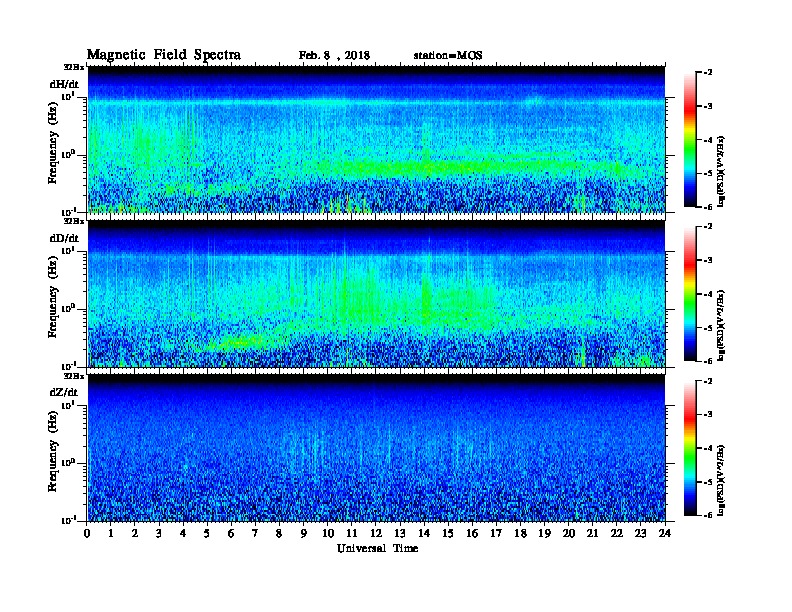Click the dZ/dt spectrogram plot area

tap(376, 448)
